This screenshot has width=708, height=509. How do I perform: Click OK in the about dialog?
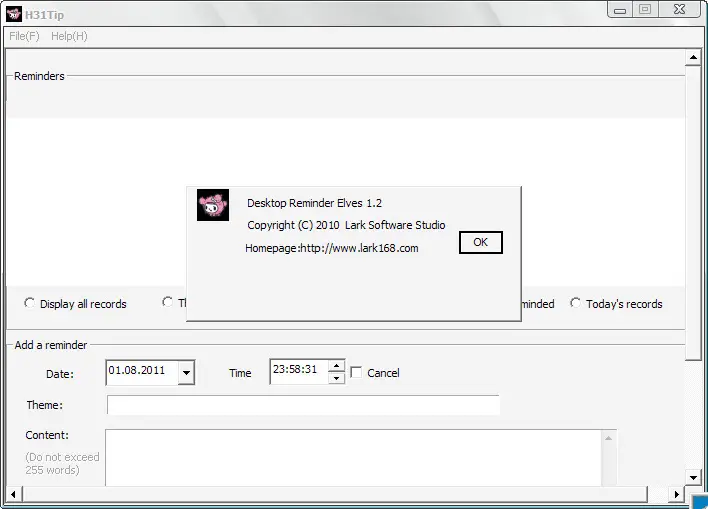(480, 243)
